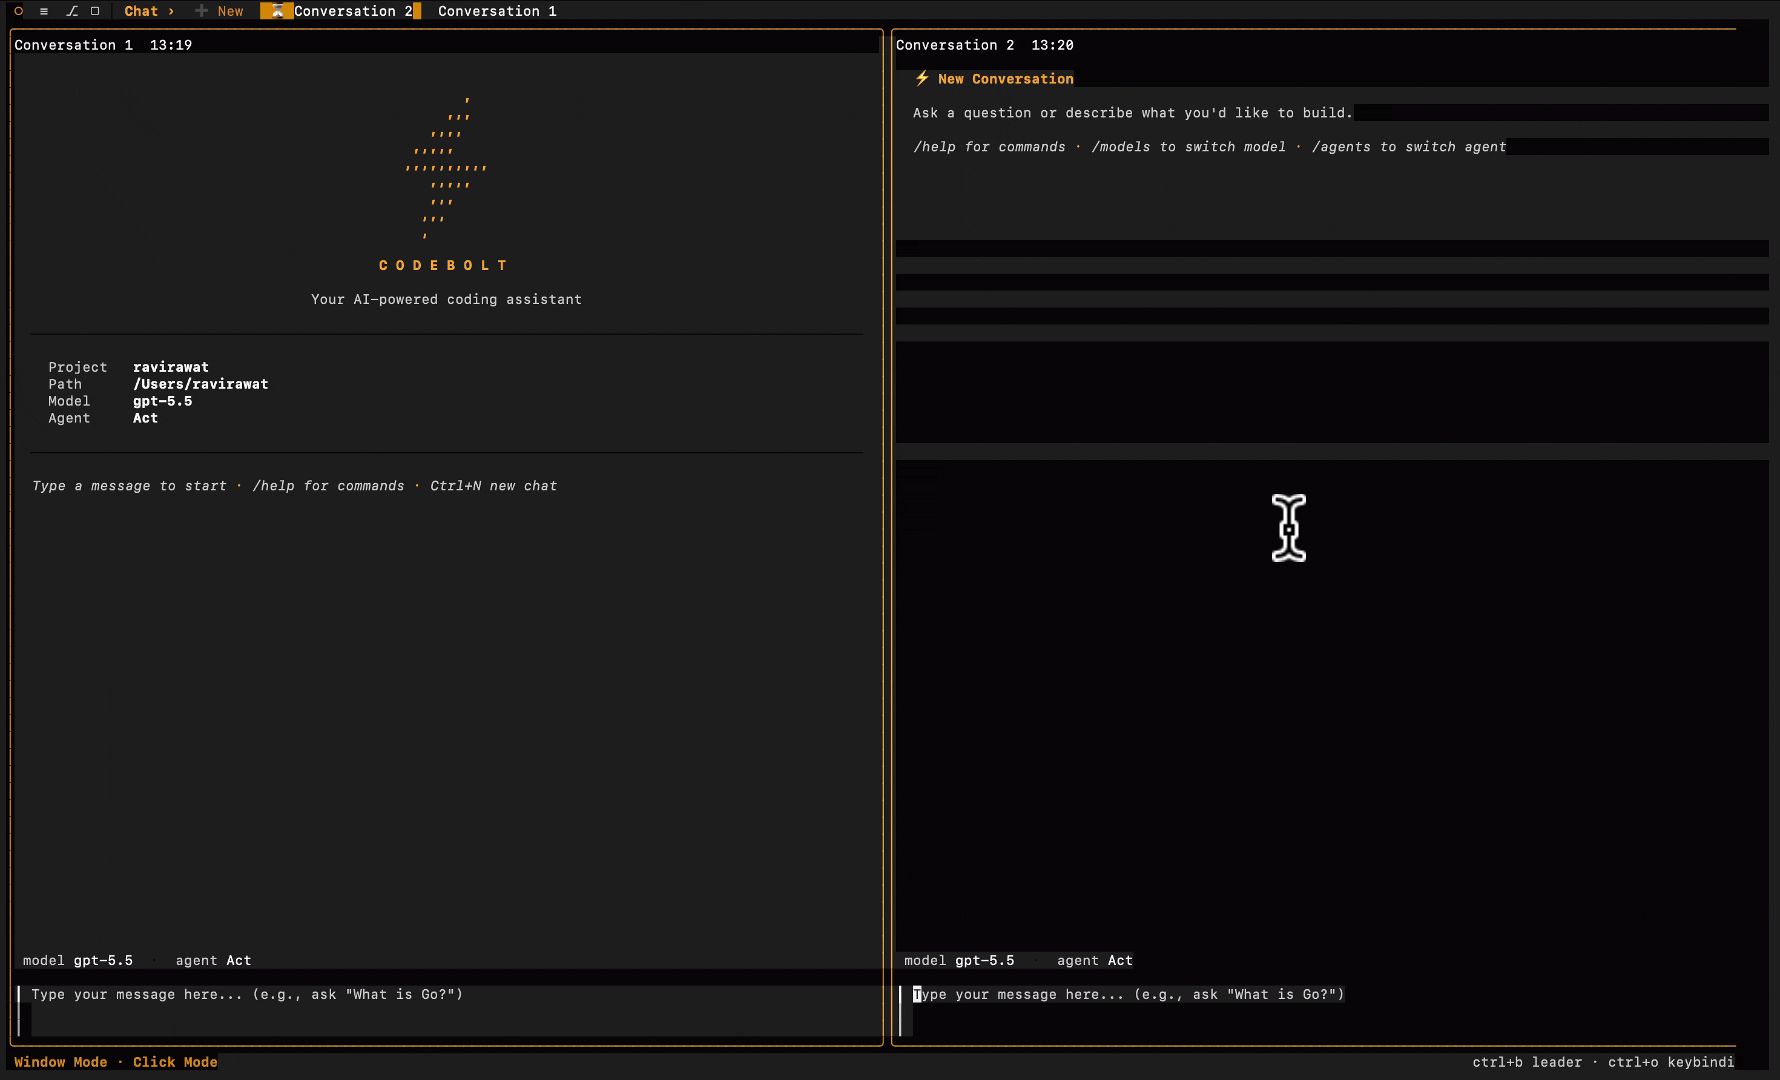Click /help for commands in Conversation 1
This screenshot has height=1080, width=1780.
[x=328, y=486]
